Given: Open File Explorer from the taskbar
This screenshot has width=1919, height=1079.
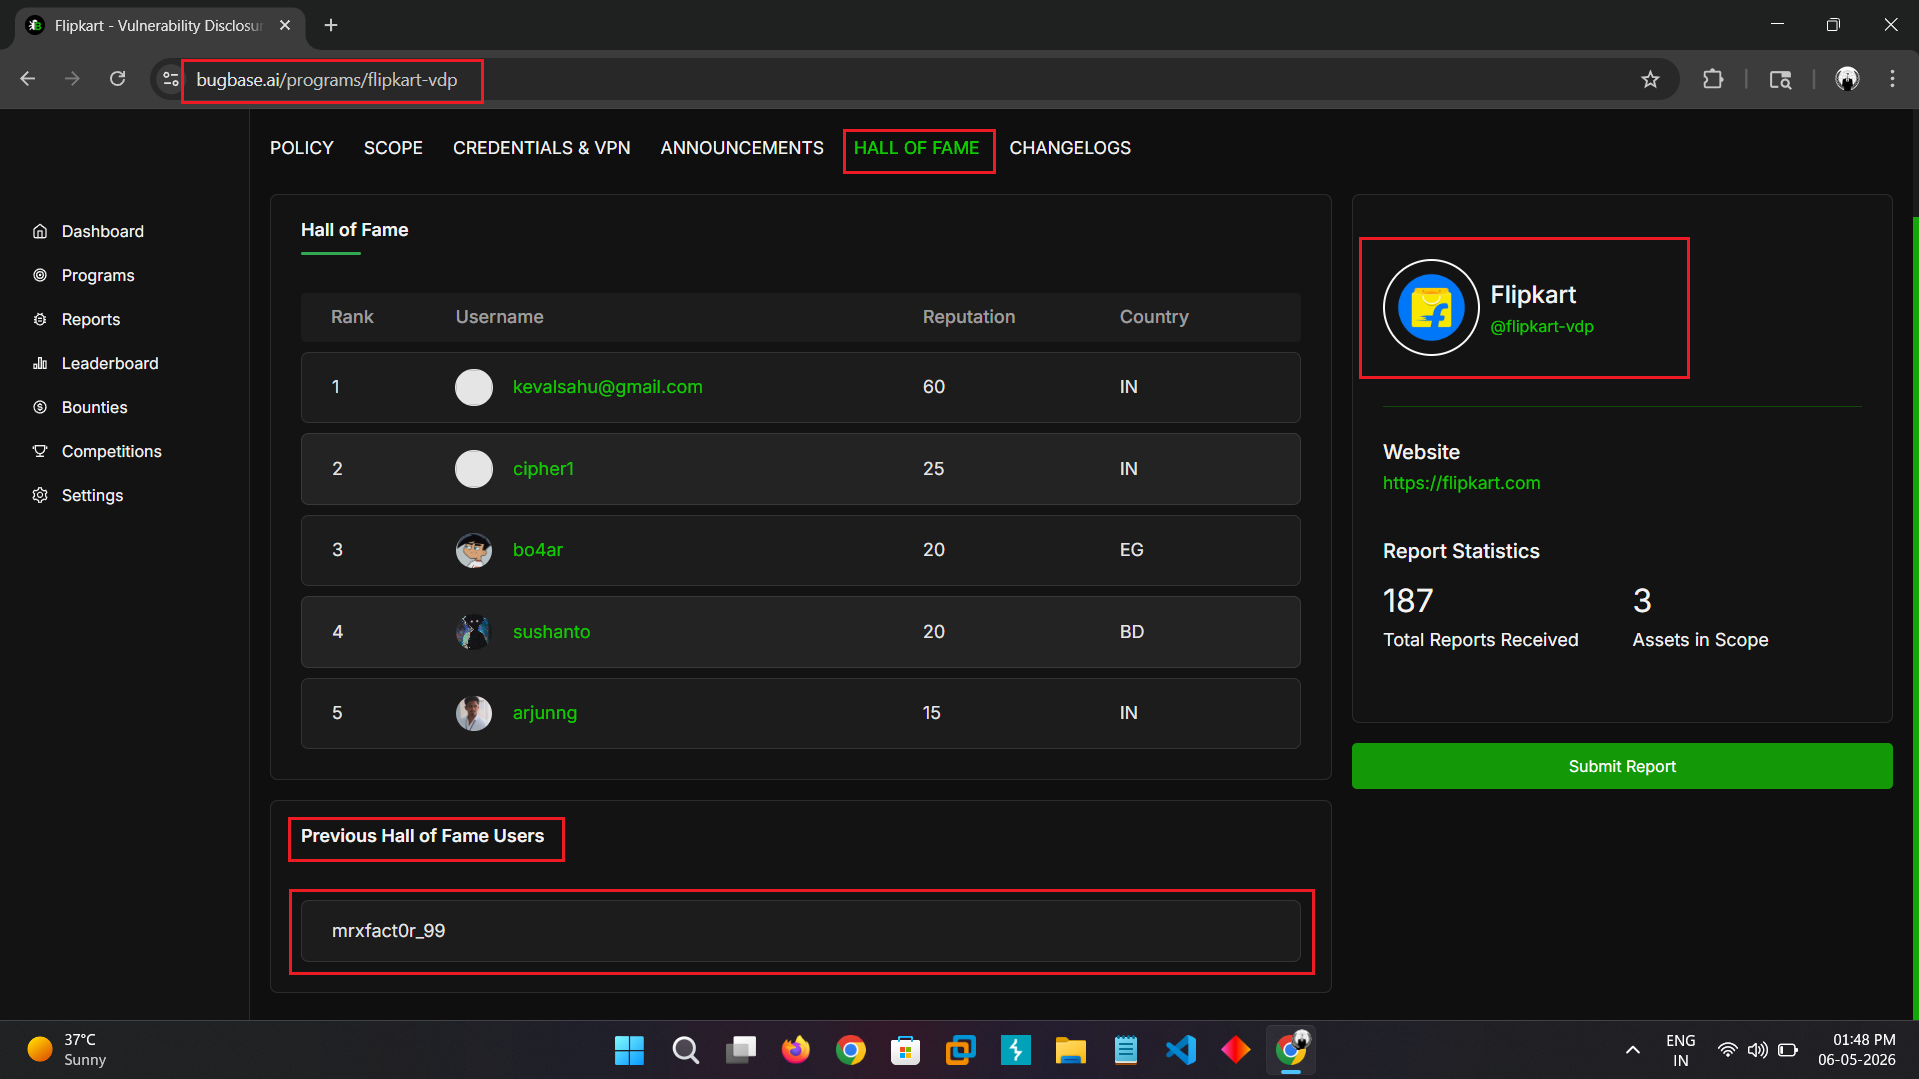Looking at the screenshot, I should [x=1070, y=1050].
